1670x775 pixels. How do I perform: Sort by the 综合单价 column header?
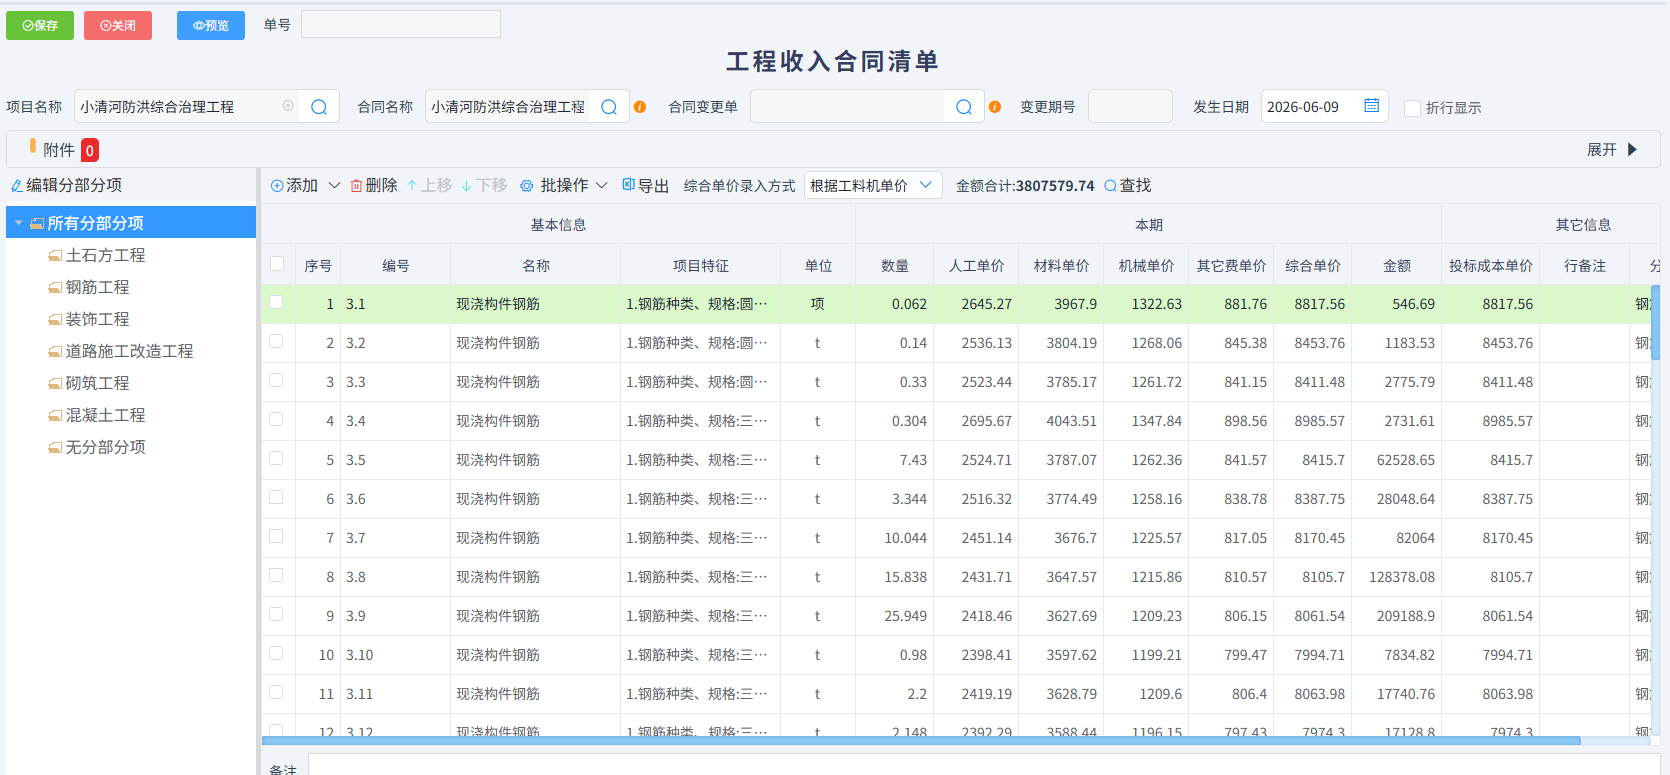1313,265
